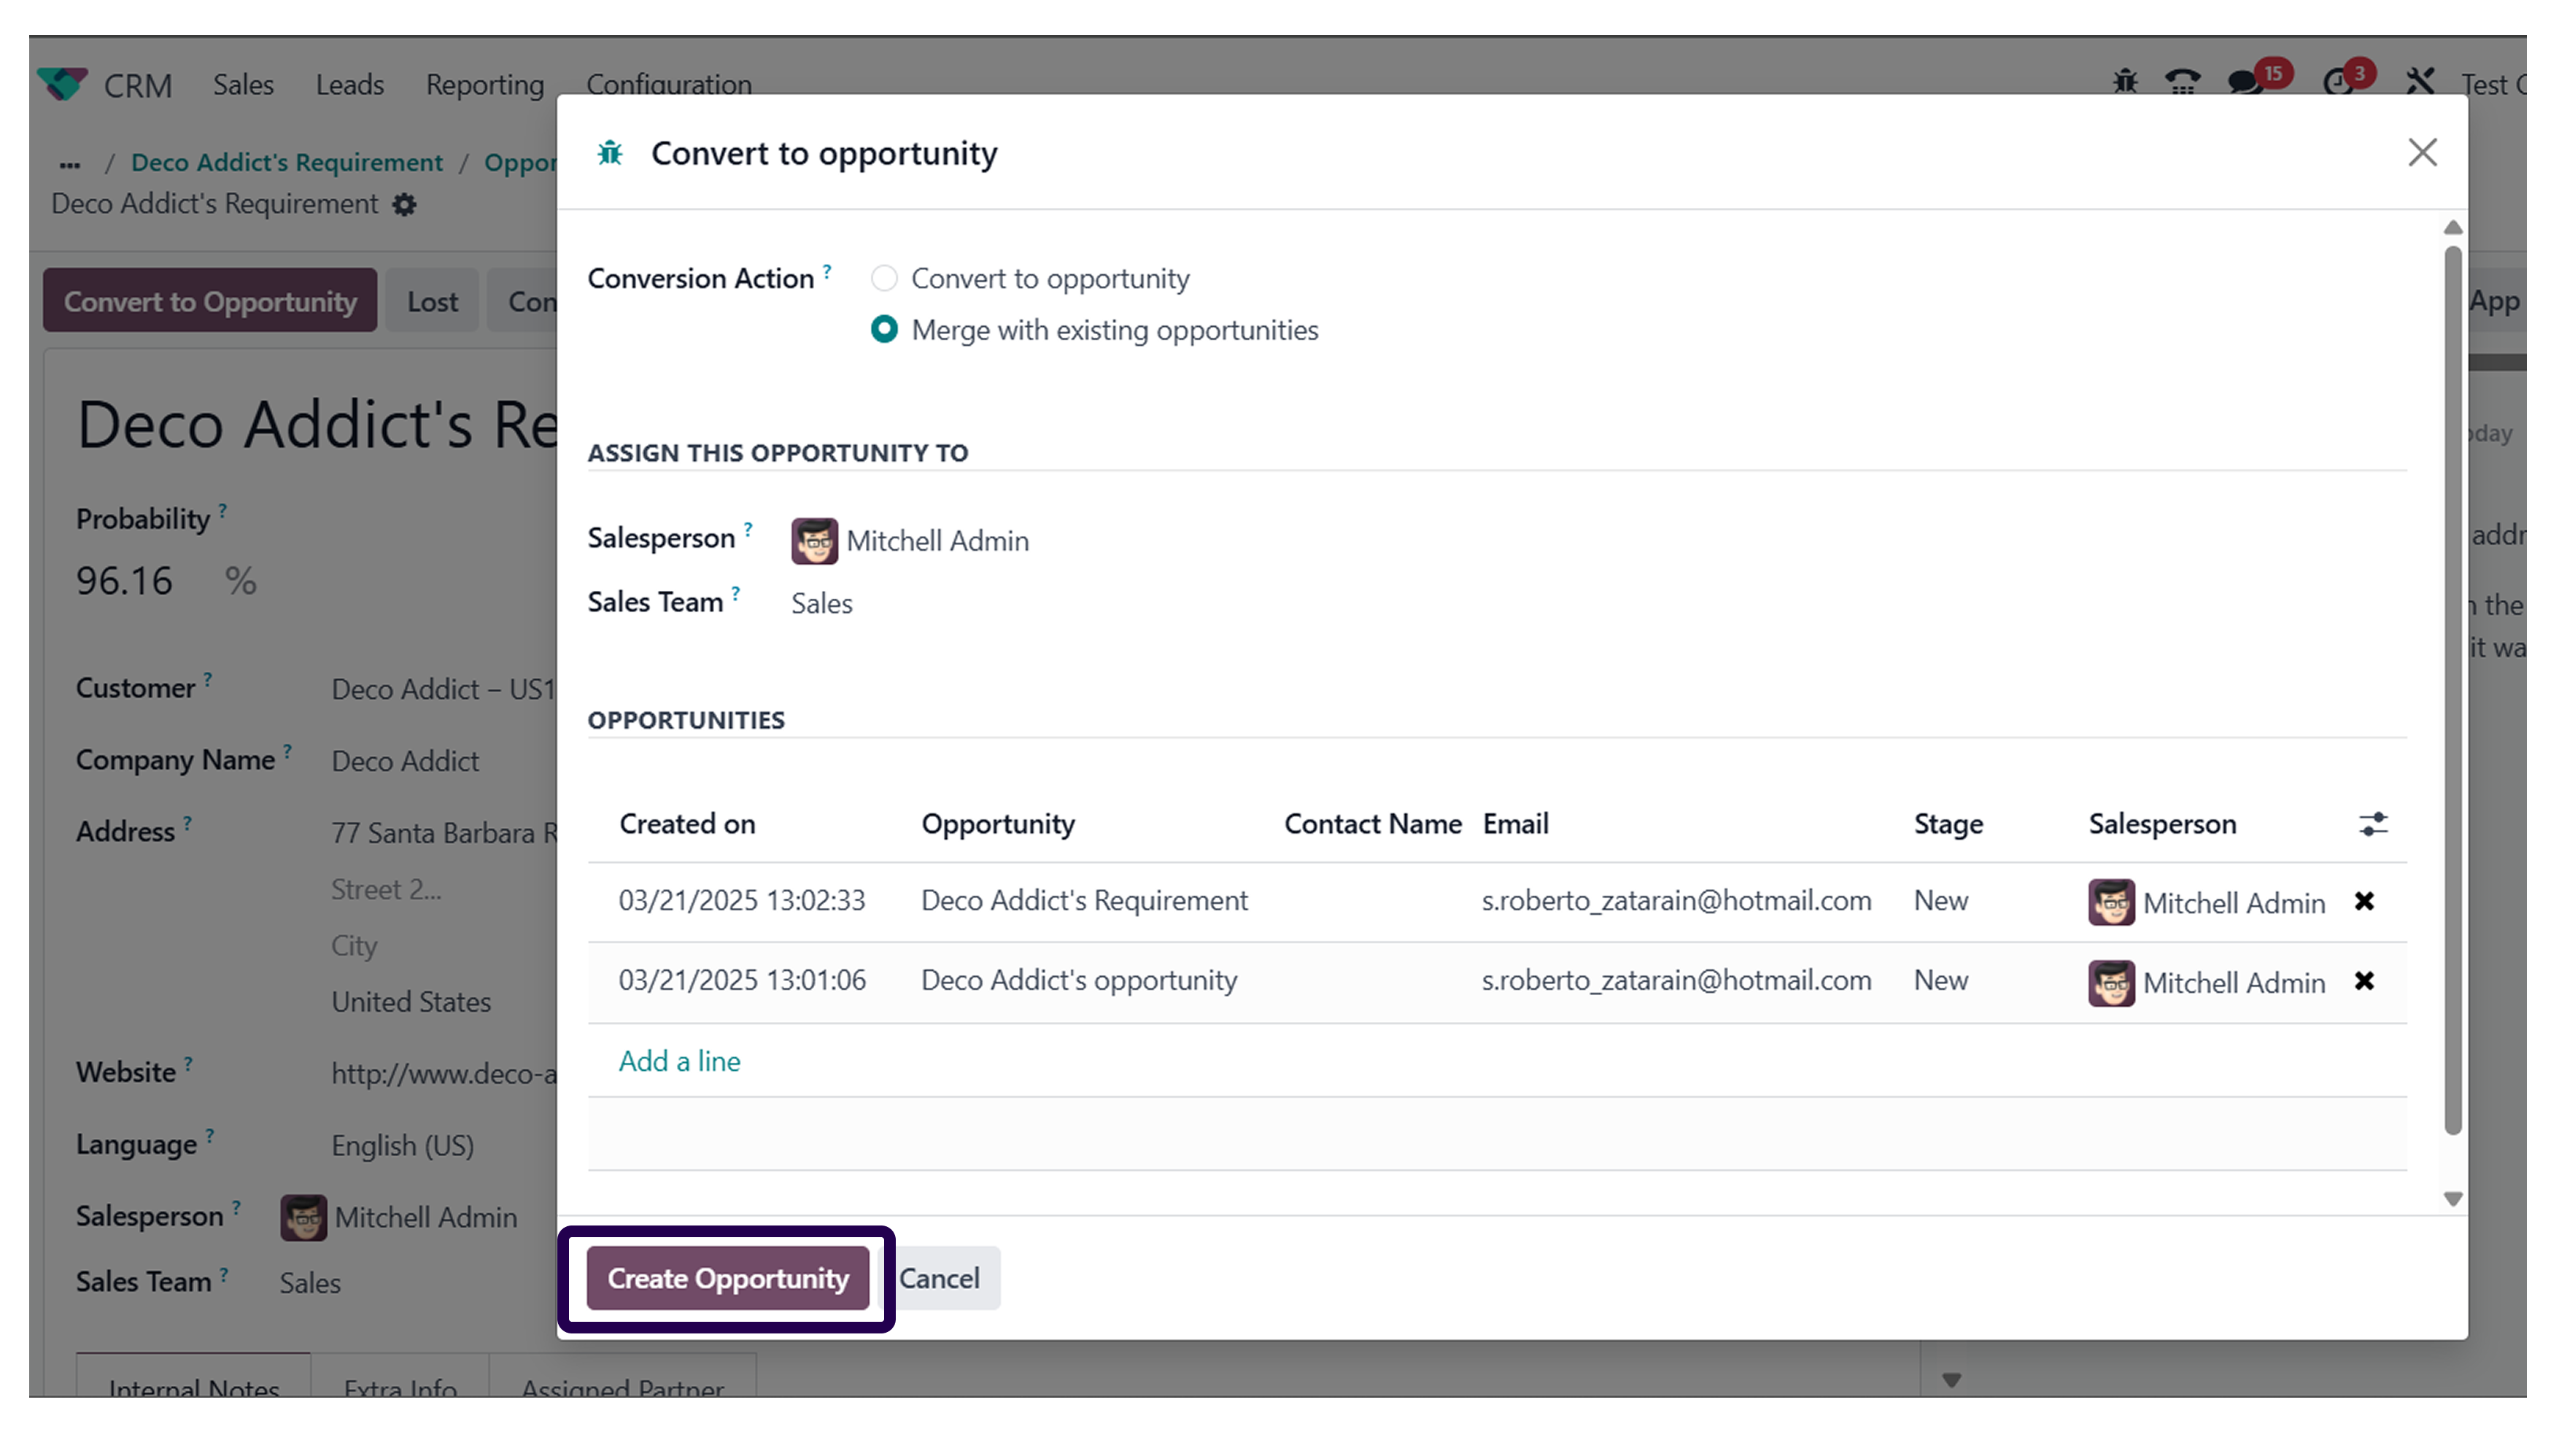Screen dimensions: 2559x1456
Task: Click the Probability help question mark
Action: 223,510
